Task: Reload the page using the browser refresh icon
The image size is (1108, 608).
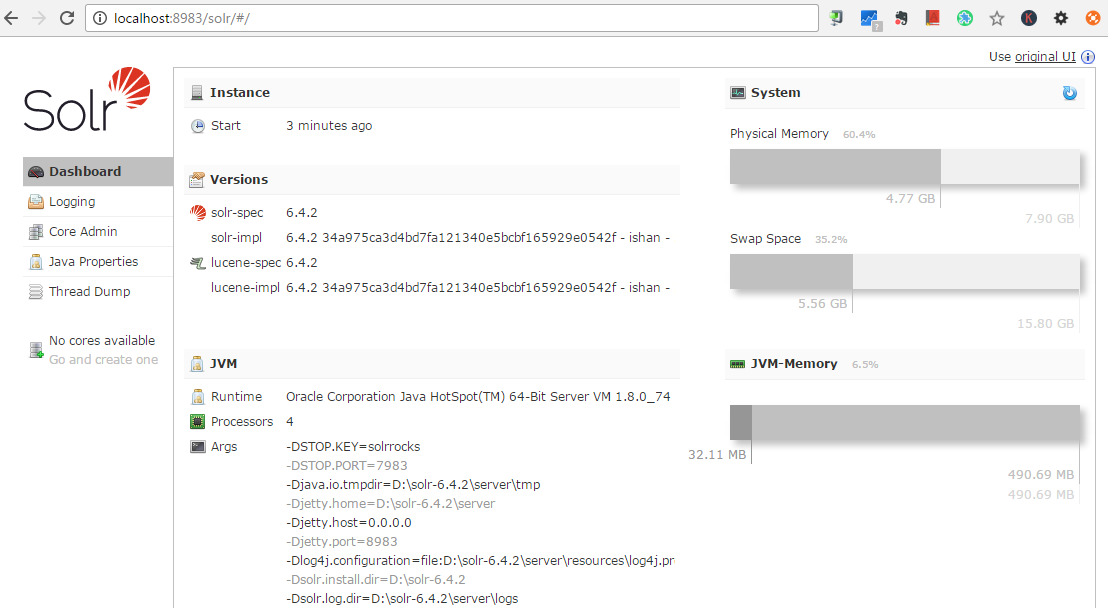Action: (x=67, y=17)
